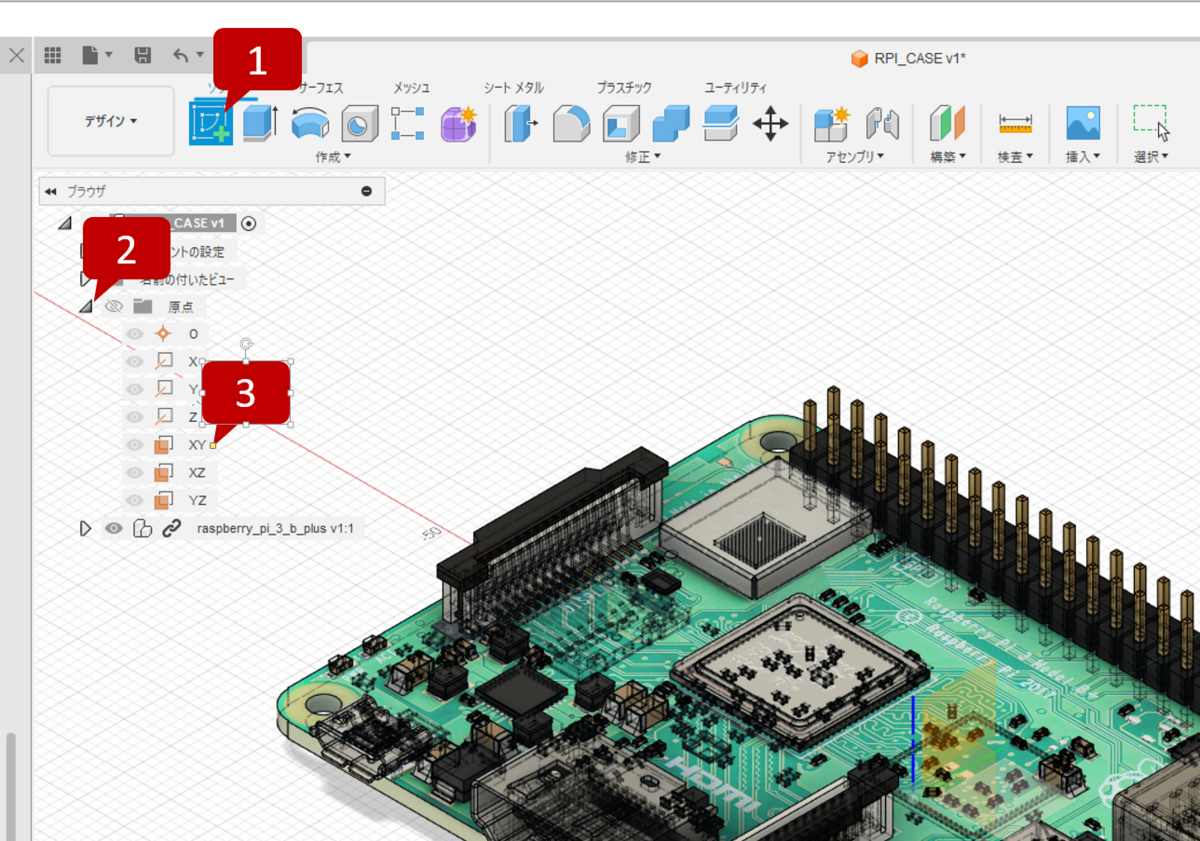
Task: Toggle visibility of the XZ plane
Action: [135, 471]
